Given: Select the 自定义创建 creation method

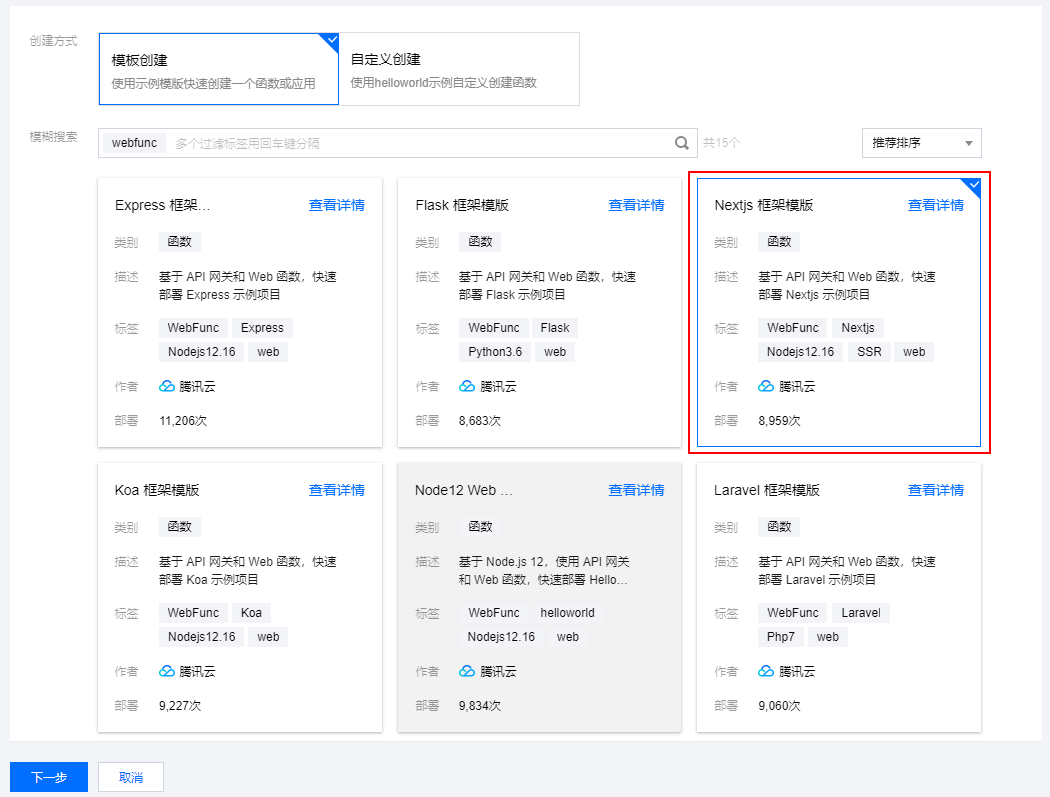Looking at the screenshot, I should point(459,69).
